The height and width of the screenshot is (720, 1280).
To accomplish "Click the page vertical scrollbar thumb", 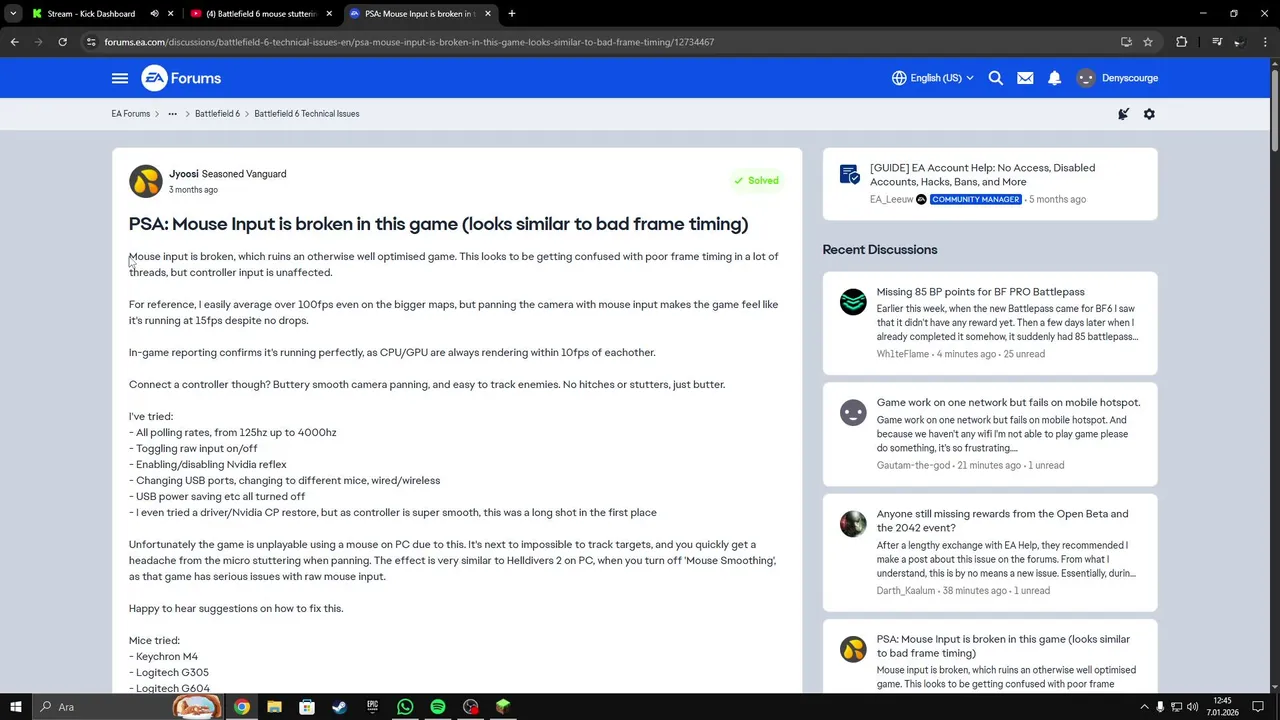I will [x=1274, y=110].
